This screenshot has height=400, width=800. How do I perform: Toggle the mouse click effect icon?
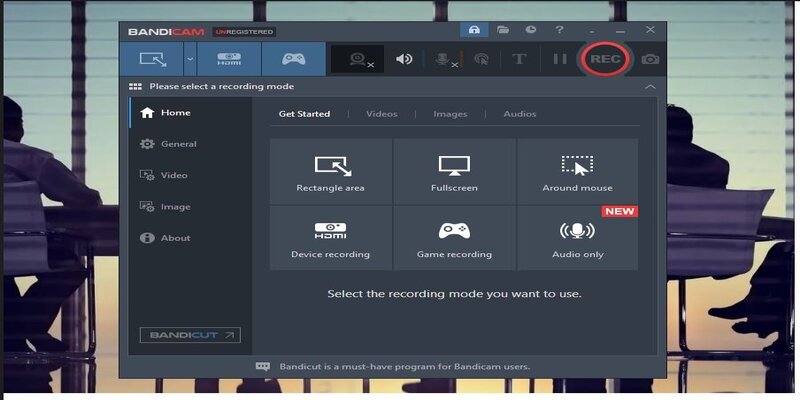coord(481,59)
